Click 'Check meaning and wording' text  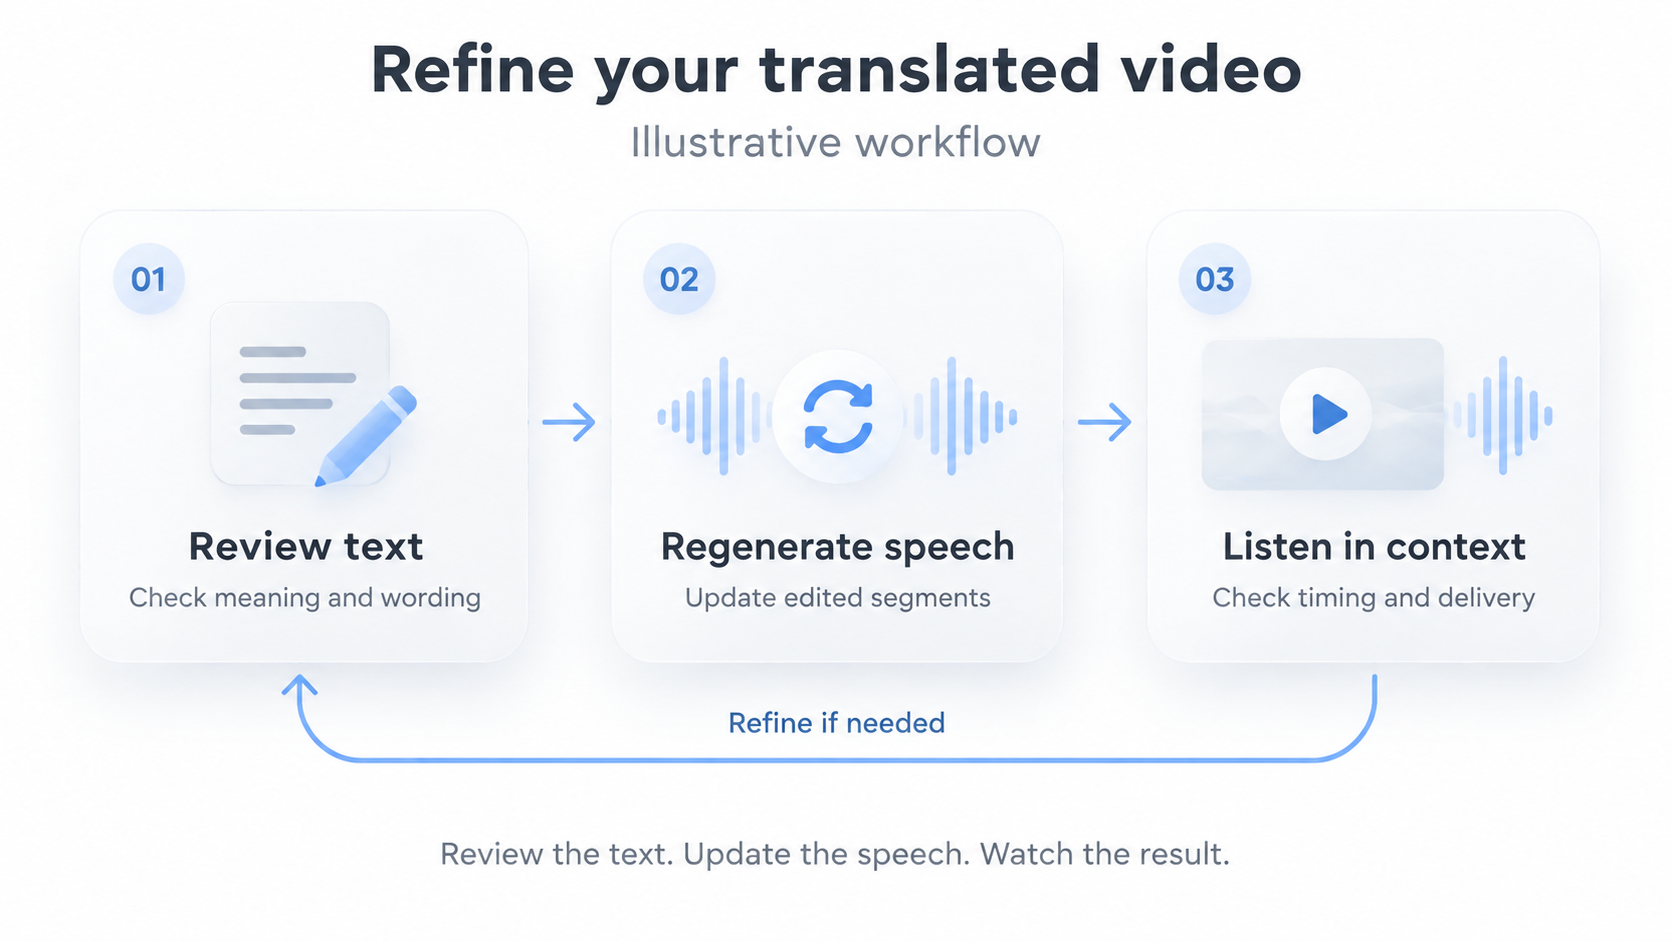coord(305,598)
